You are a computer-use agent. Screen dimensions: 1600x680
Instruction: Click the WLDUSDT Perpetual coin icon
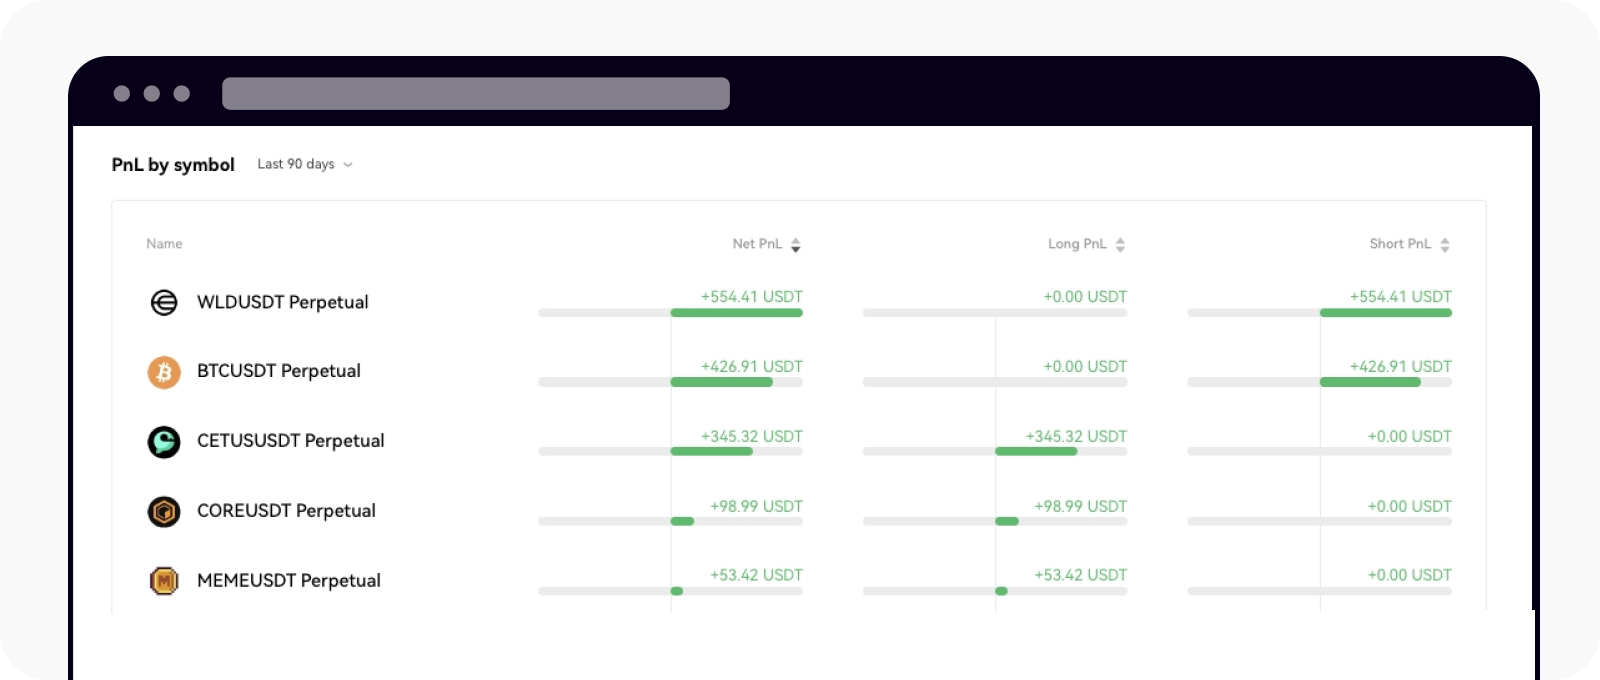(163, 302)
